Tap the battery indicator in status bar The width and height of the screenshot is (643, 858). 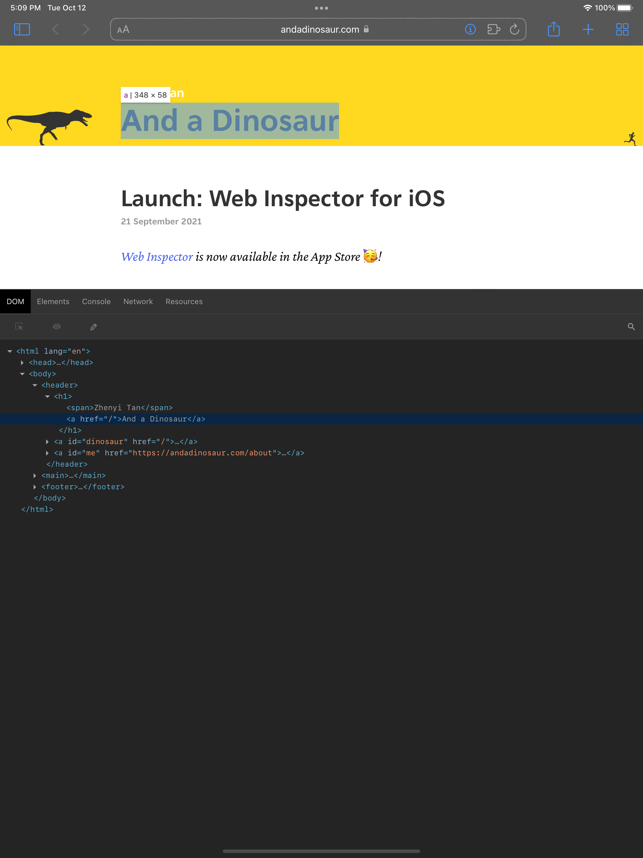(x=625, y=8)
